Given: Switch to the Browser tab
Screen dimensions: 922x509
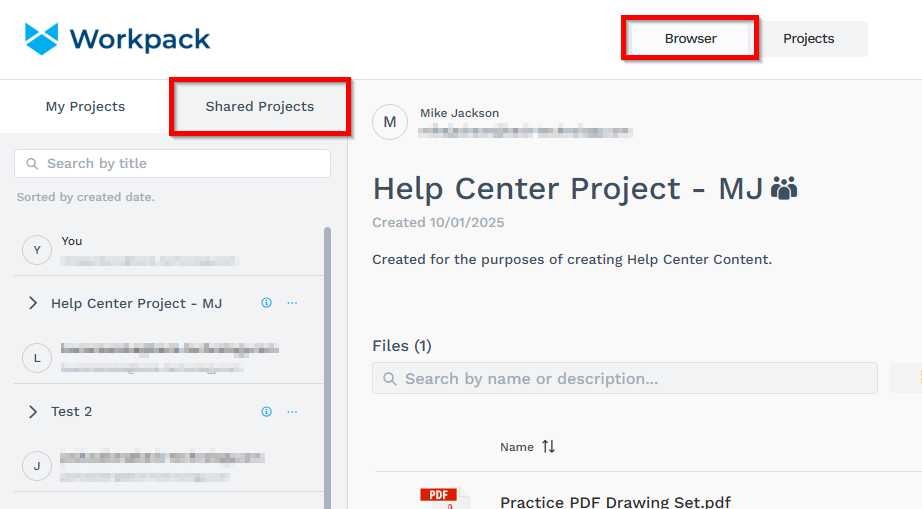Looking at the screenshot, I should pyautogui.click(x=690, y=39).
